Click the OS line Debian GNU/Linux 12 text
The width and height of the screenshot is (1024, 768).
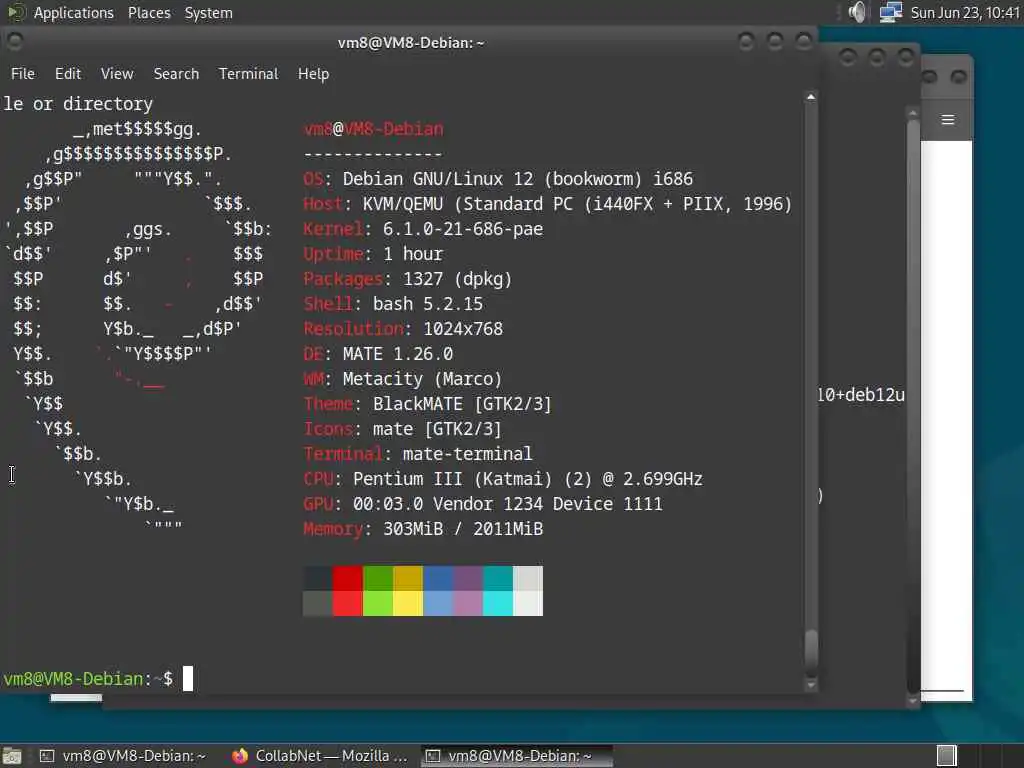[517, 179]
